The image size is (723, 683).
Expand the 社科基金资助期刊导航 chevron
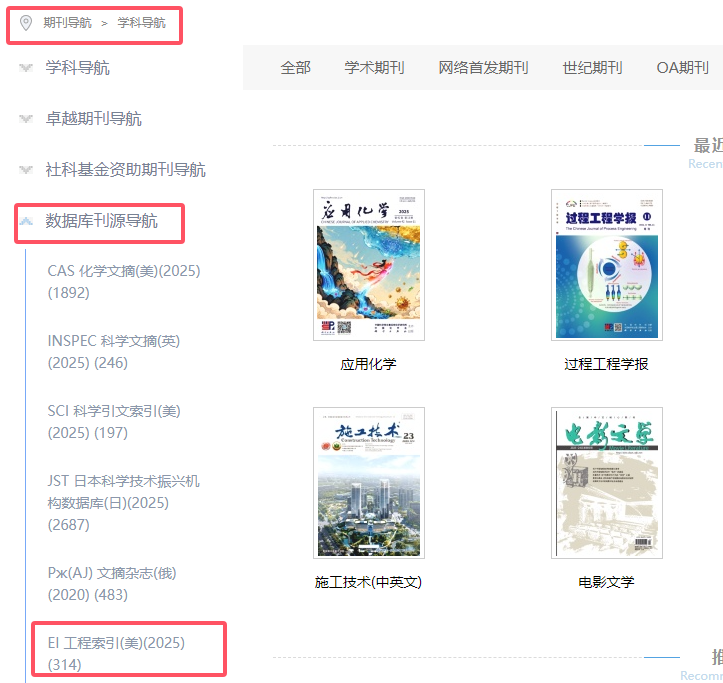tap(26, 170)
